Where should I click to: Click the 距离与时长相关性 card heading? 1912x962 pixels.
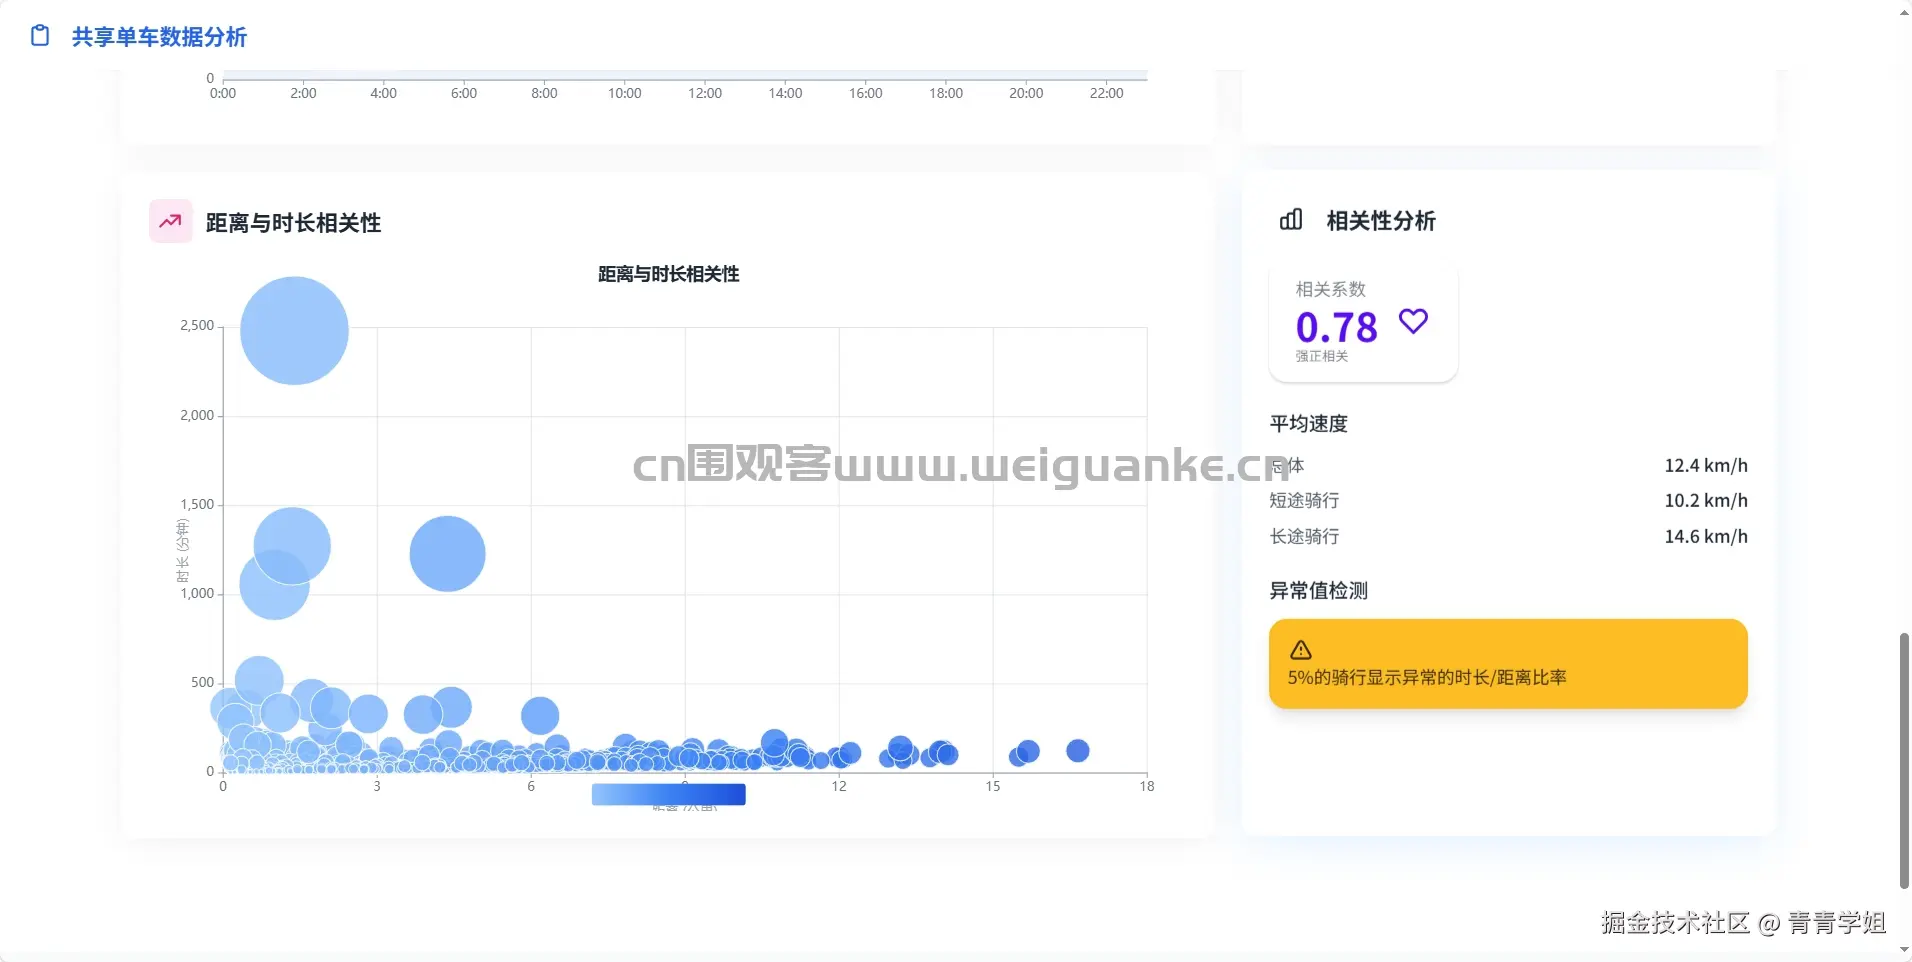pyautogui.click(x=293, y=223)
